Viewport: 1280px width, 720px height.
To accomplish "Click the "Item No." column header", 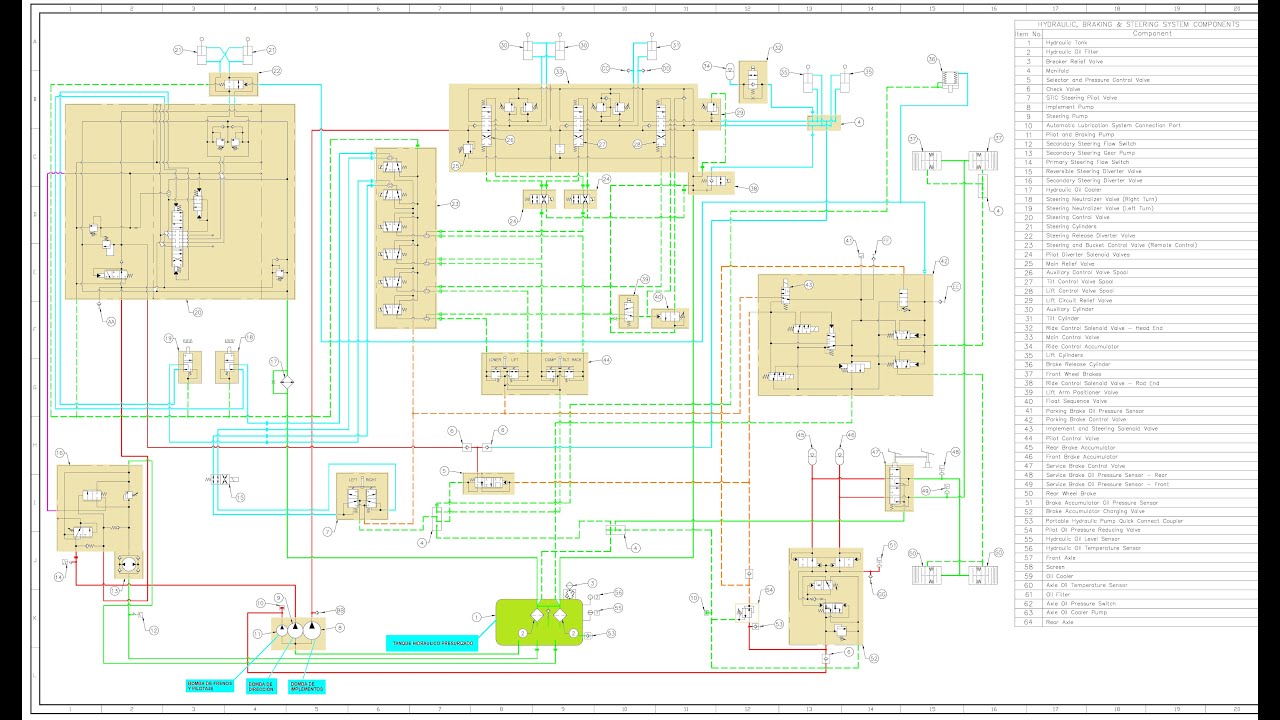I will click(1028, 33).
